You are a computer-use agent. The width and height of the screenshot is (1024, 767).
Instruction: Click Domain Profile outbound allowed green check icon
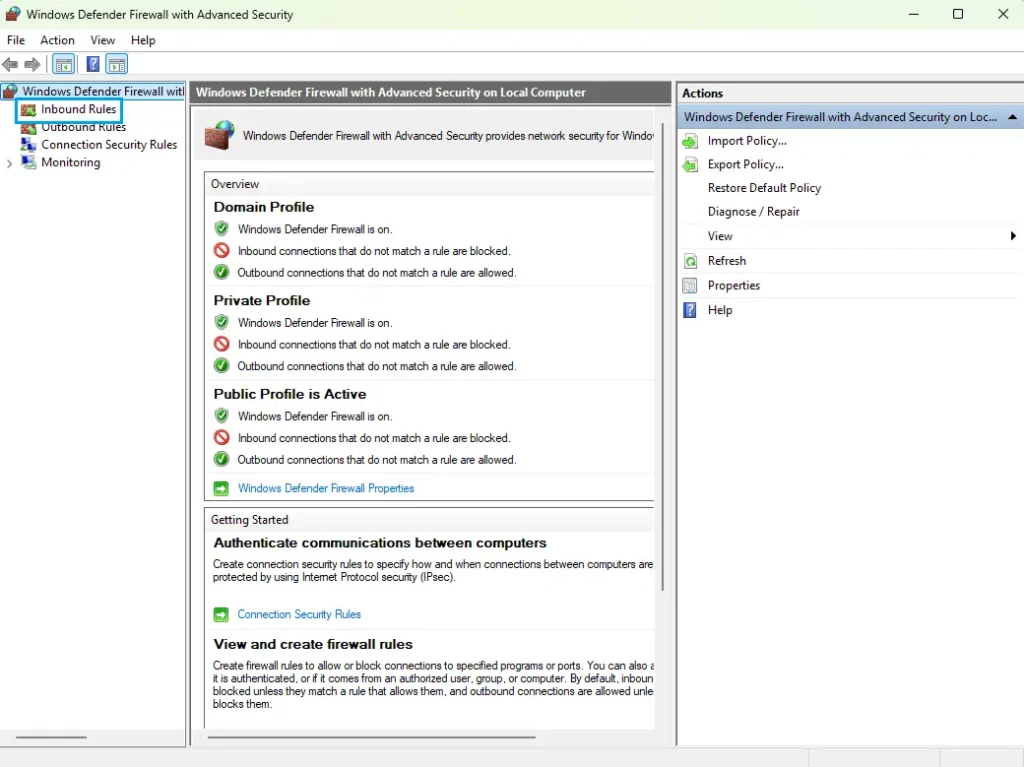point(221,272)
